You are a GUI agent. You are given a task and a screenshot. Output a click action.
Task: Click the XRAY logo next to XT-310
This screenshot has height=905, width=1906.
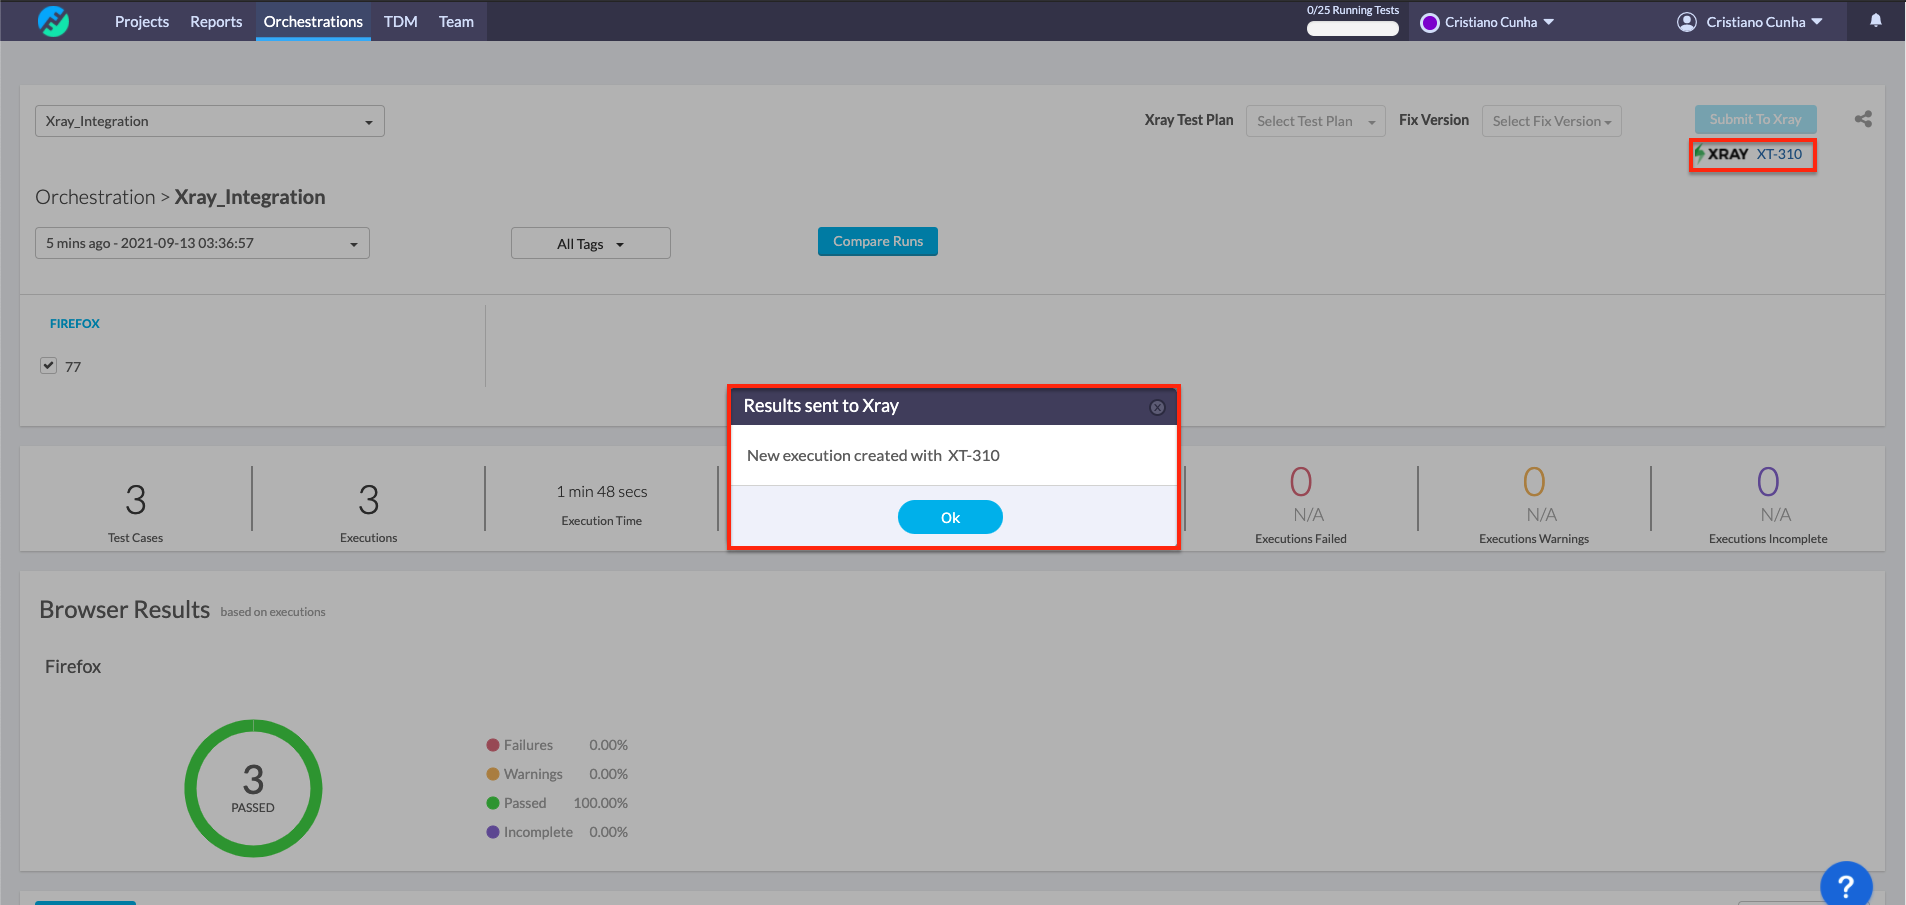tap(1722, 154)
